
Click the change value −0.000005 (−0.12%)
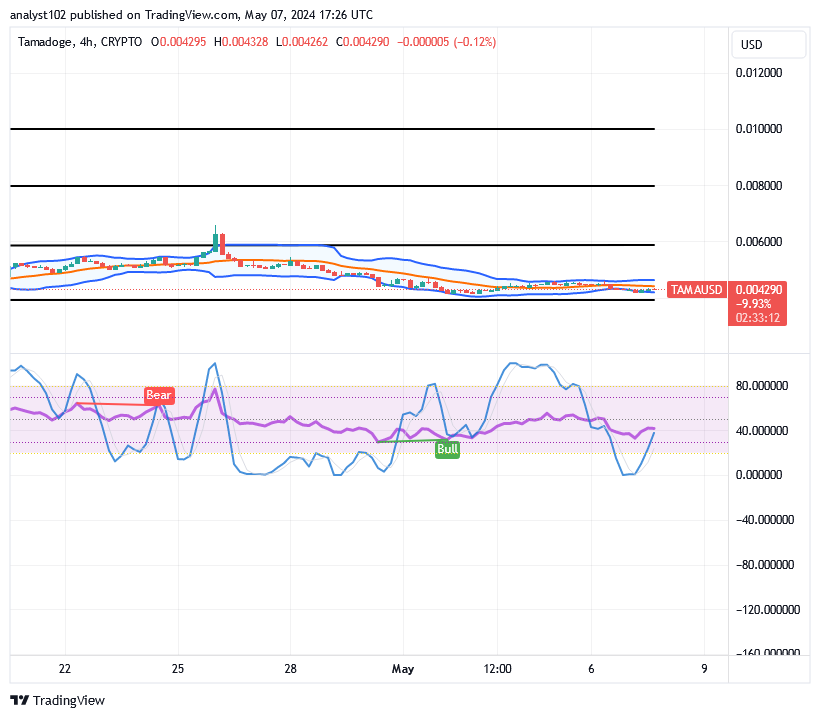446,42
